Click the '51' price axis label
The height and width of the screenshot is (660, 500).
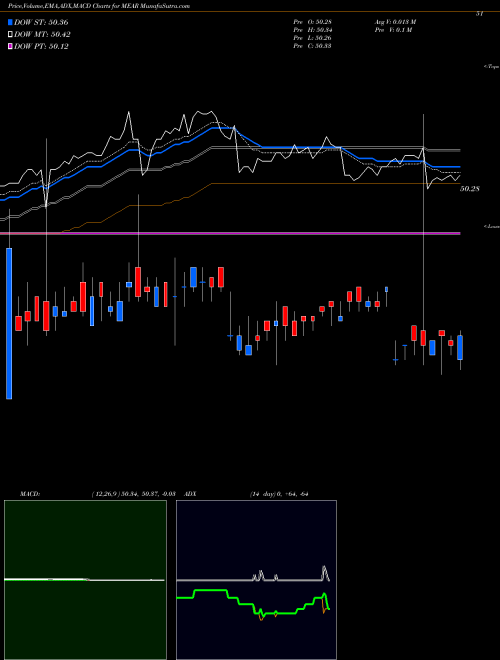479,14
